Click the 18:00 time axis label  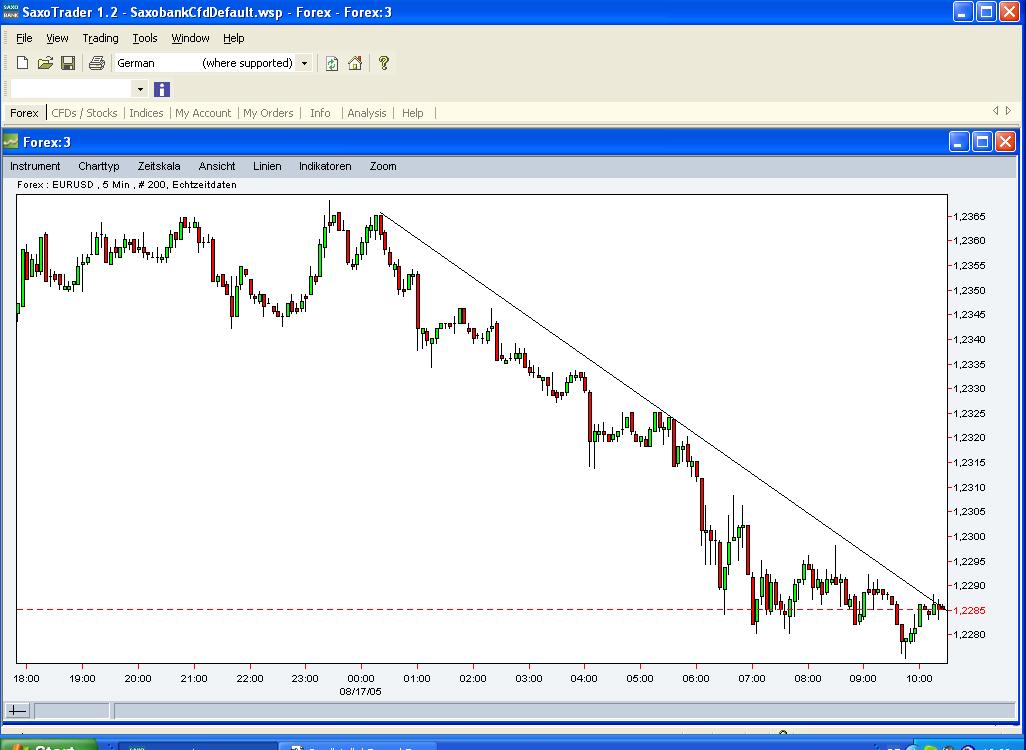(x=26, y=679)
